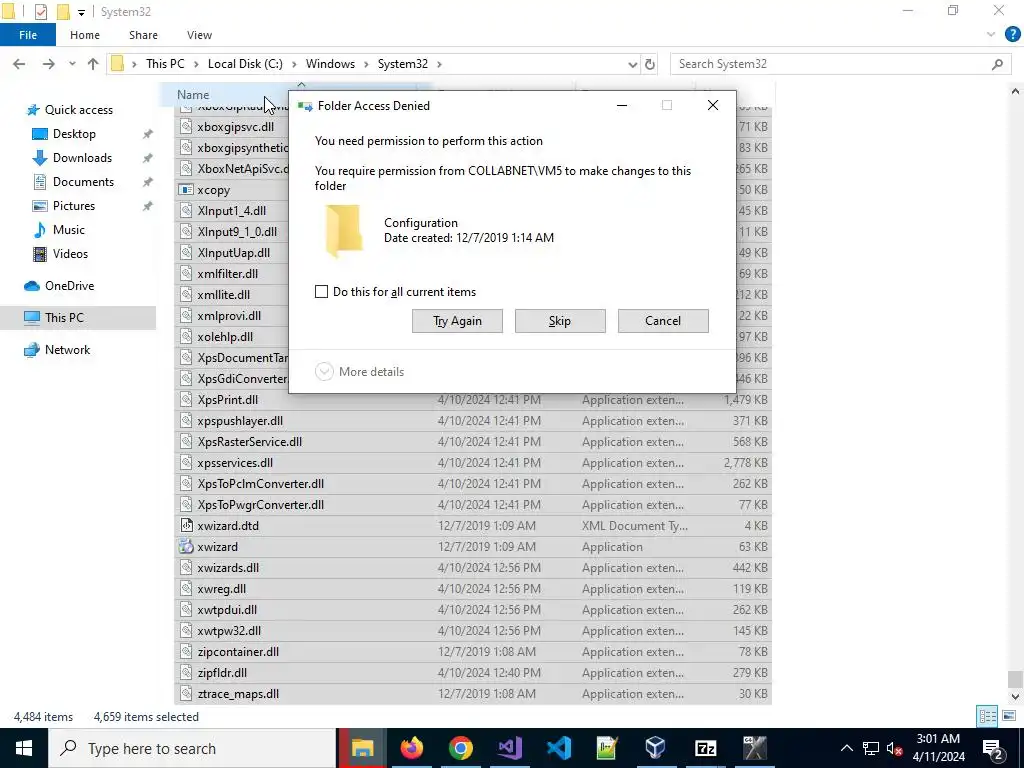Image resolution: width=1024 pixels, height=768 pixels.
Task: Open dropdown chevron after Windows breadcrumb
Action: [367, 64]
